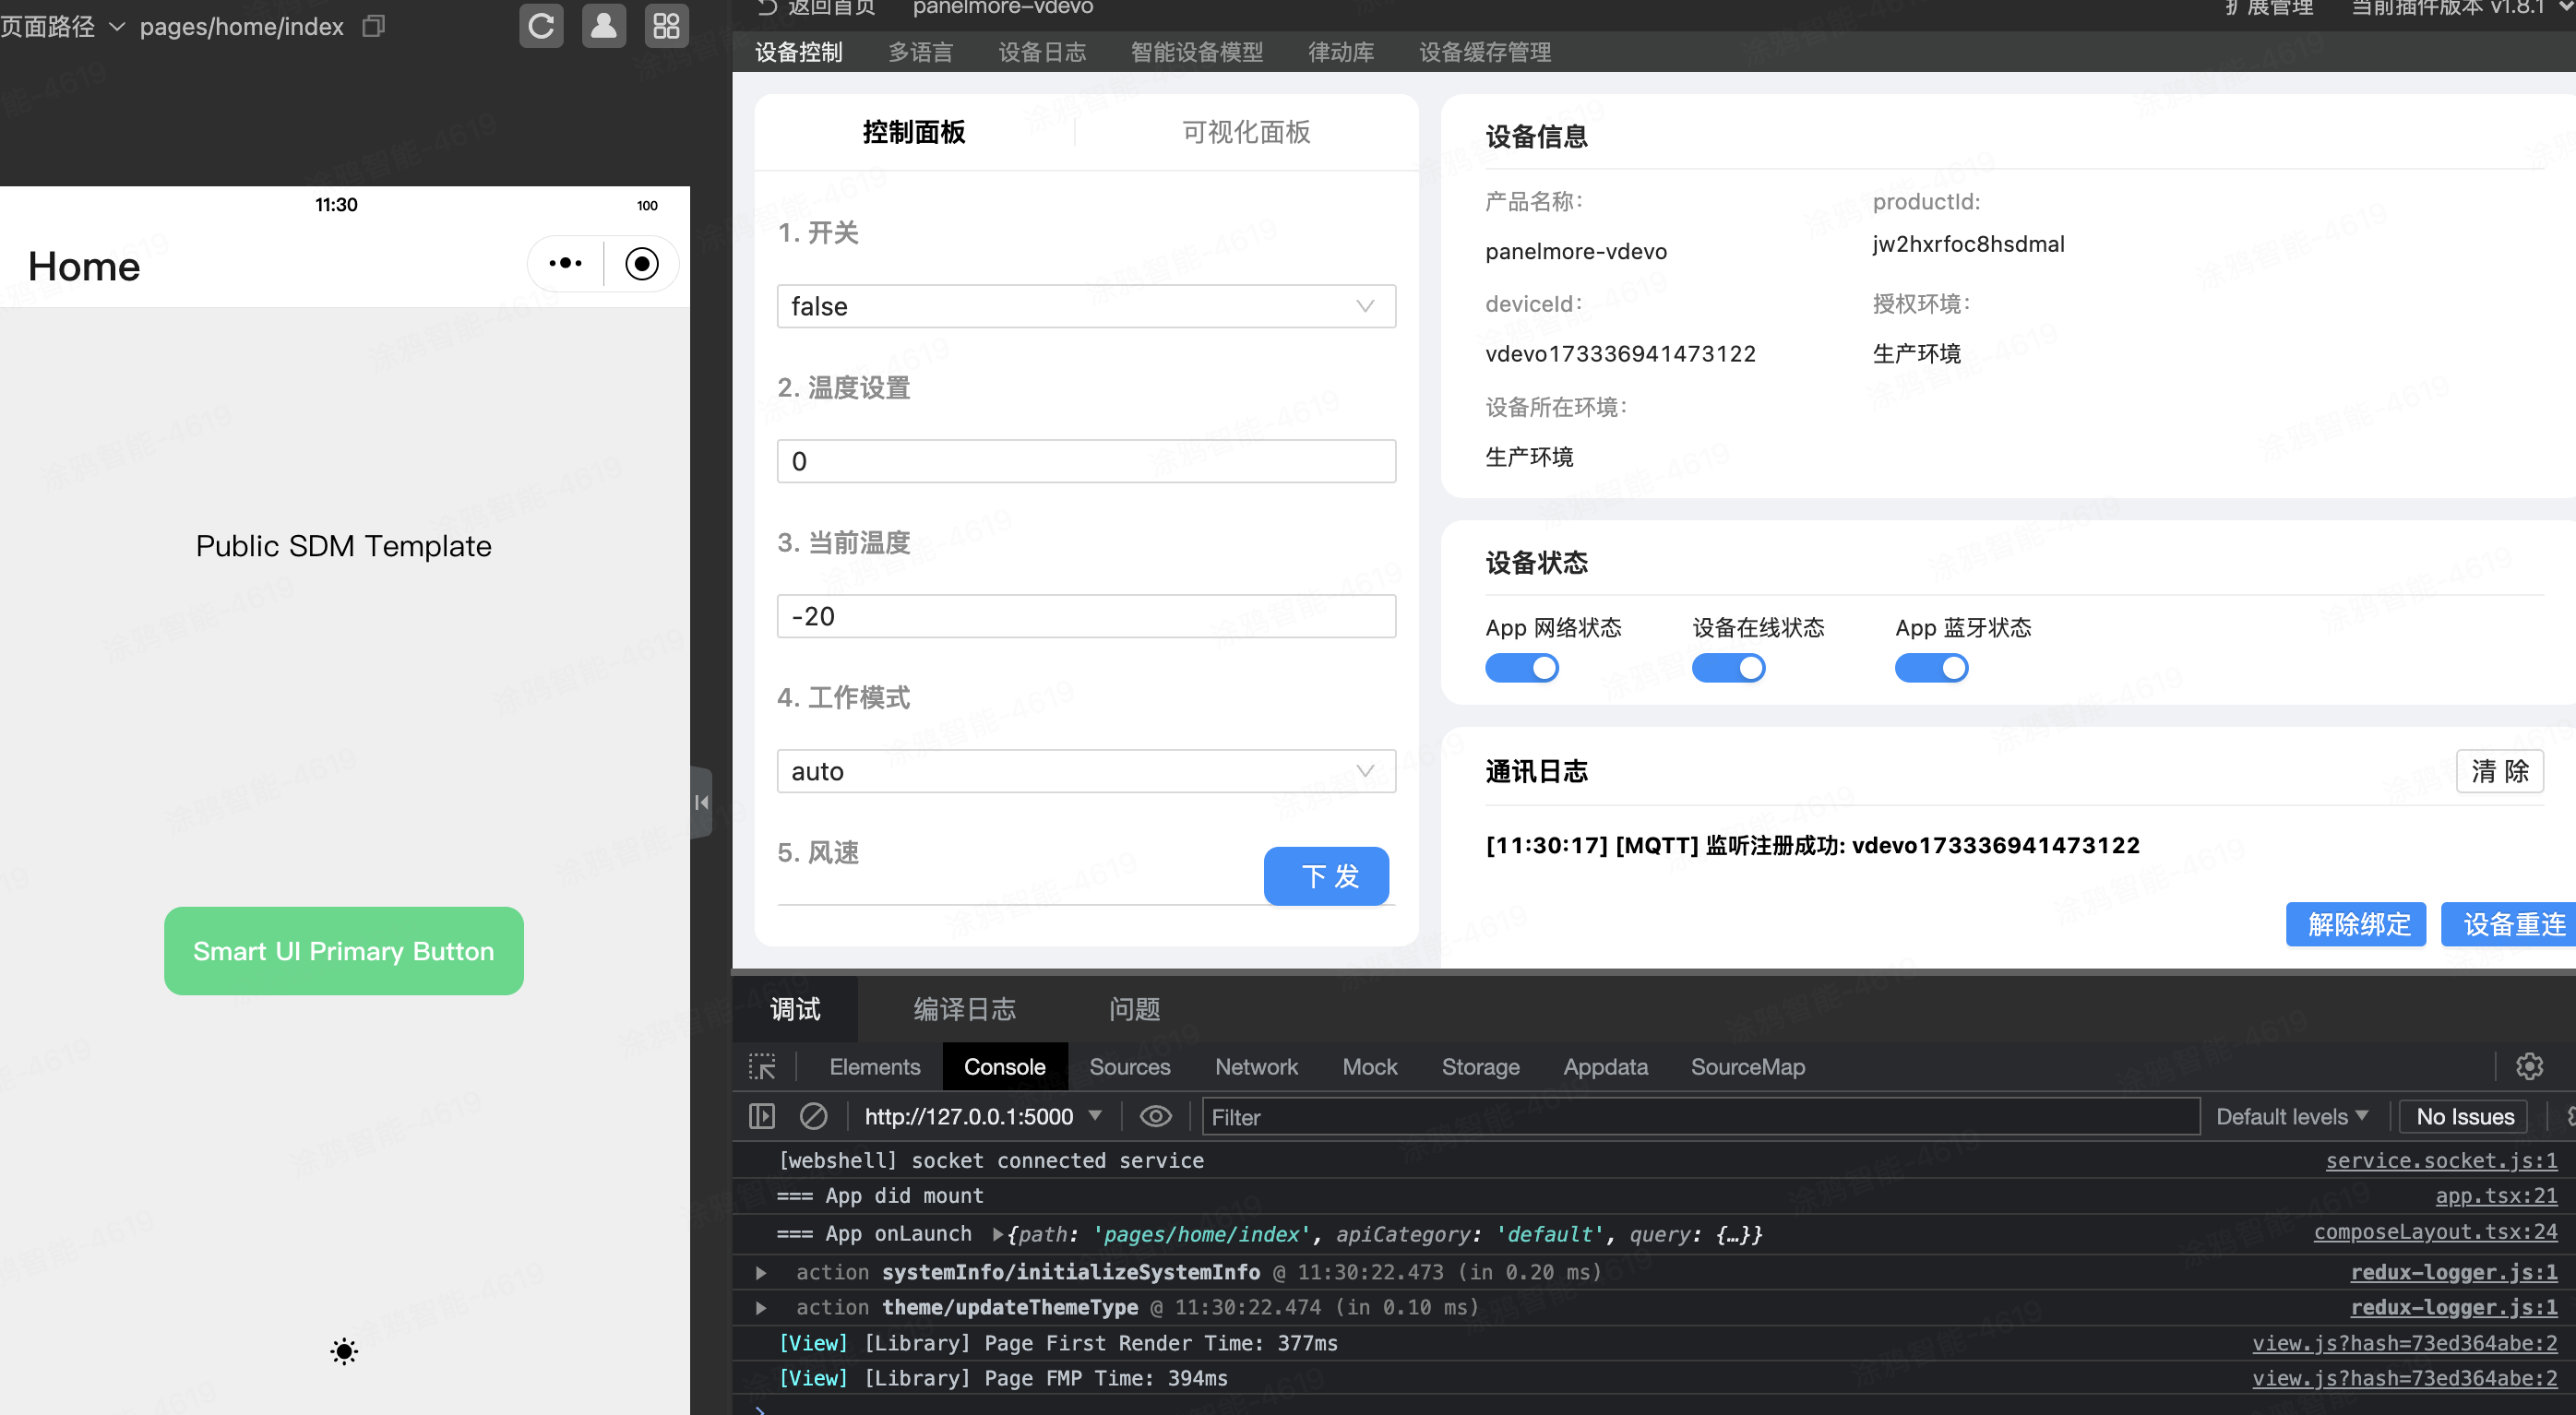Click the clear console icon
Screen dimensions: 2576x1415
[813, 1116]
